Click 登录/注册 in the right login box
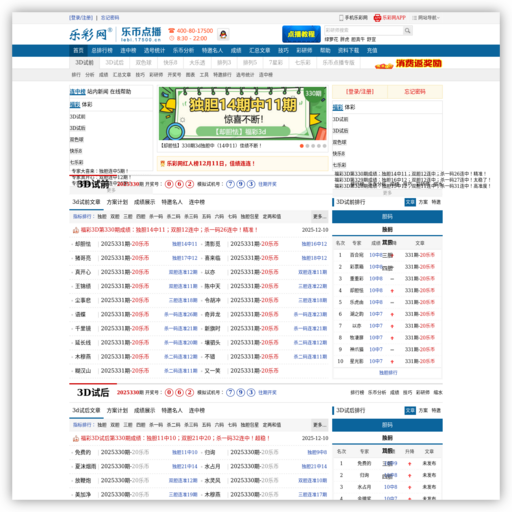 [x=360, y=92]
